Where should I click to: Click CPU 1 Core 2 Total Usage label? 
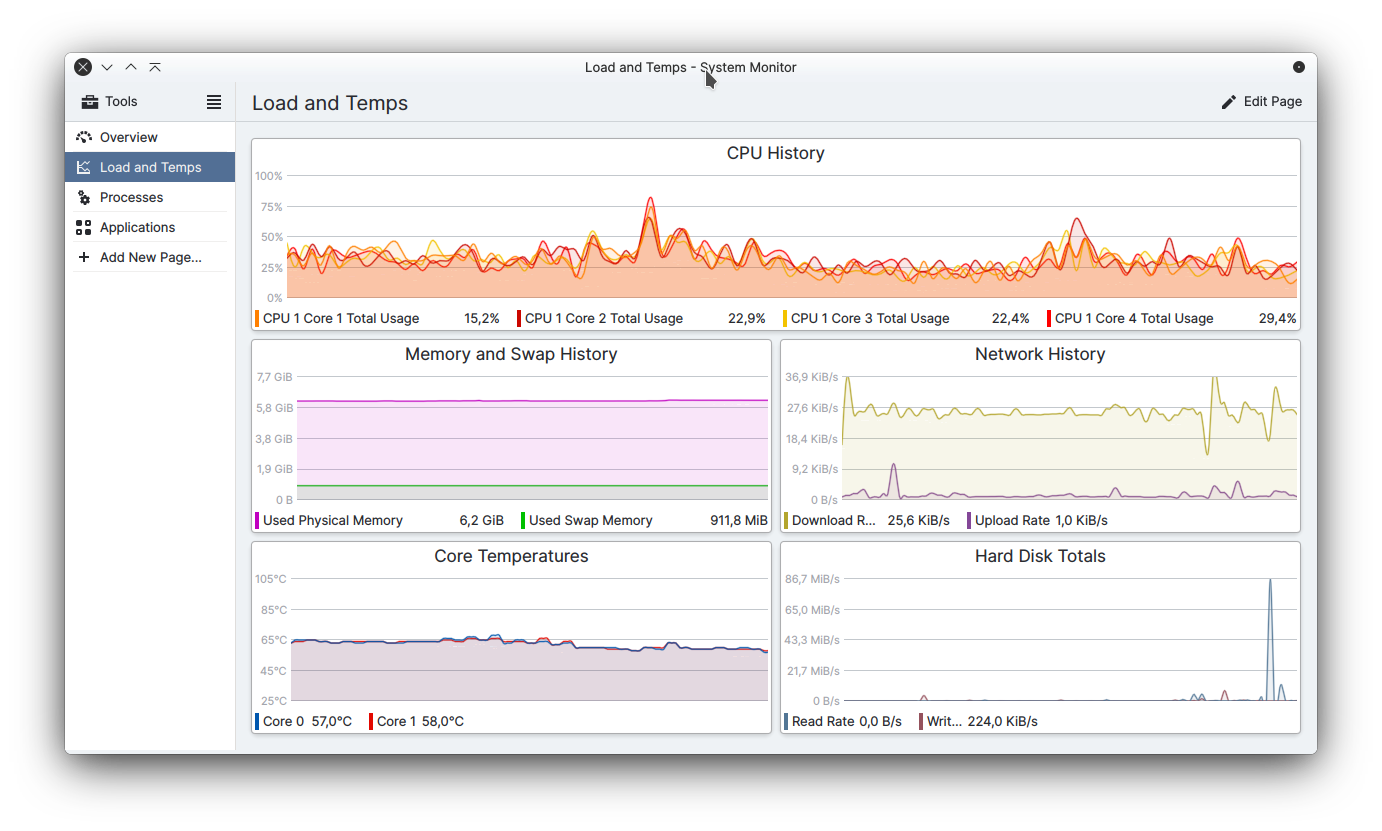[x=604, y=318]
